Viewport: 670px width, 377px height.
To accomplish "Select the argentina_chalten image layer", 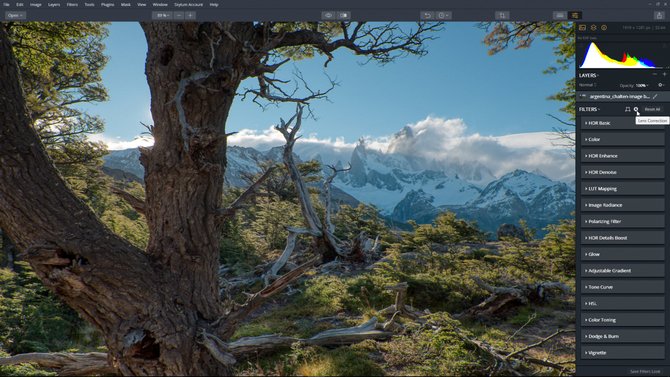I will click(622, 97).
